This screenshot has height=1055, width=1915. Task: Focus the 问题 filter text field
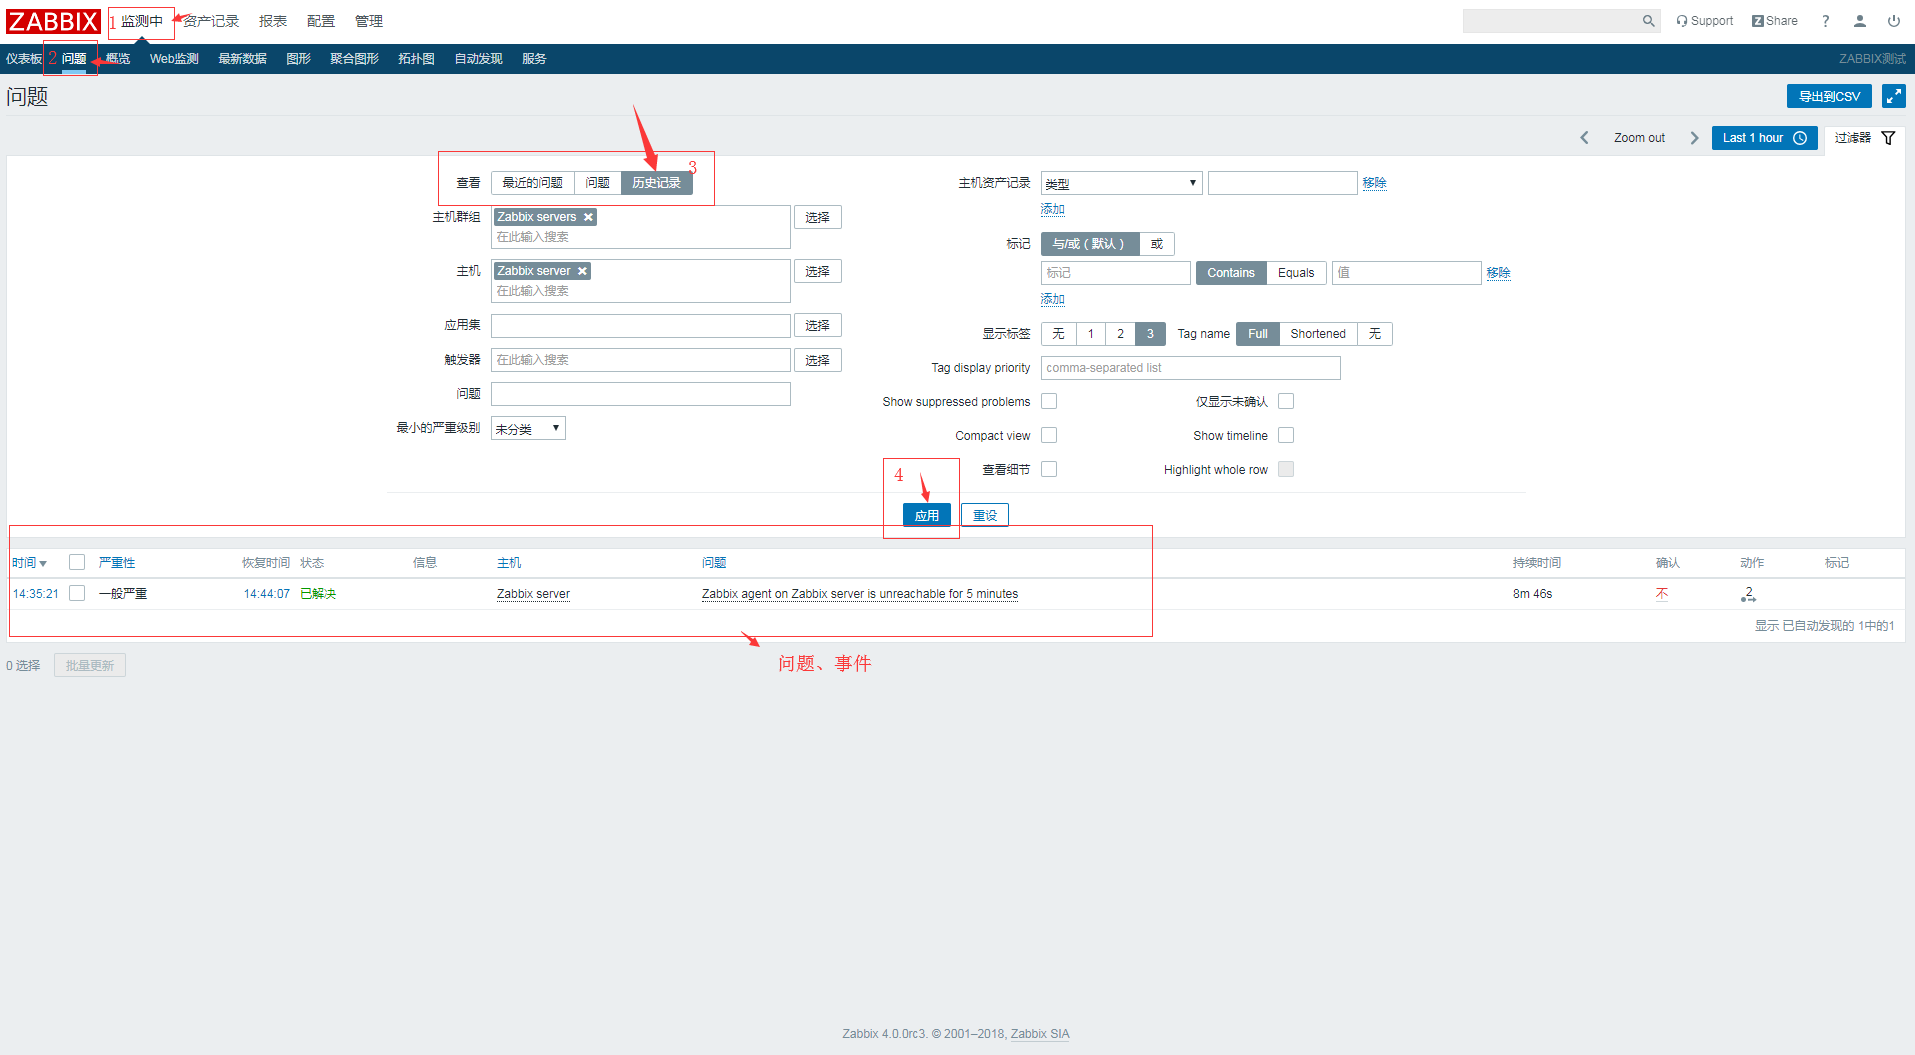[x=641, y=394]
